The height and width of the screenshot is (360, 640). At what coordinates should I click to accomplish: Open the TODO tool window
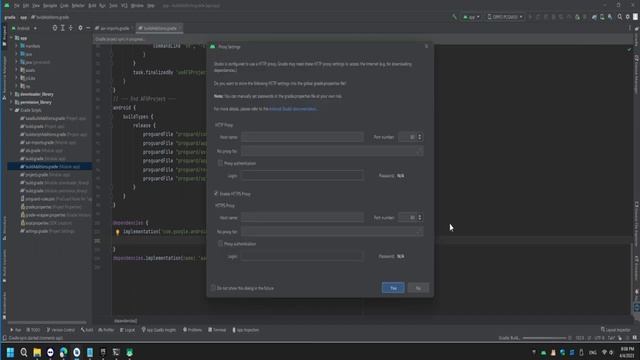[x=33, y=330]
